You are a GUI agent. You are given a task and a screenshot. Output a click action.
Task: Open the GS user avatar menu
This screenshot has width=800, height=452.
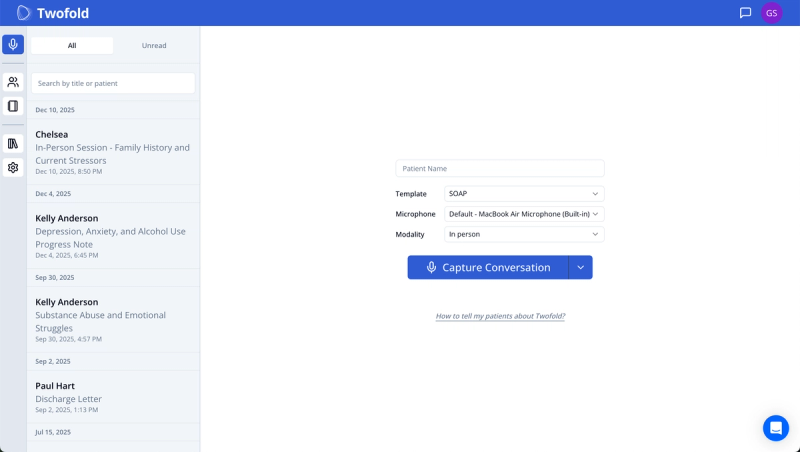tap(771, 13)
